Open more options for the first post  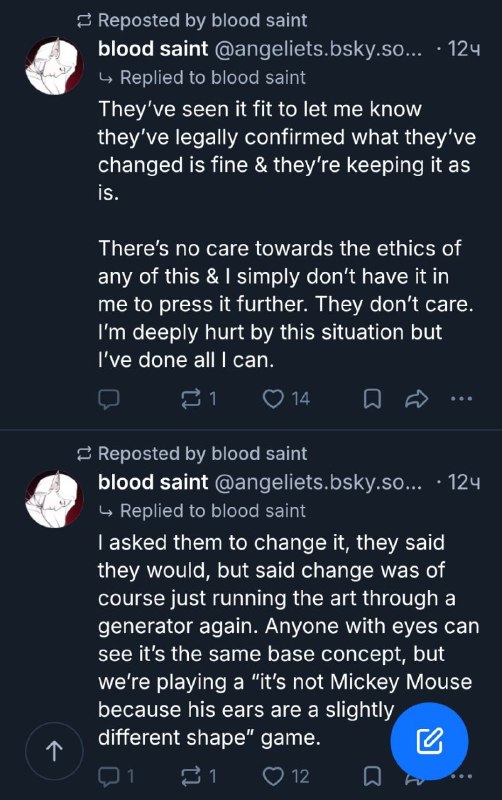[462, 398]
